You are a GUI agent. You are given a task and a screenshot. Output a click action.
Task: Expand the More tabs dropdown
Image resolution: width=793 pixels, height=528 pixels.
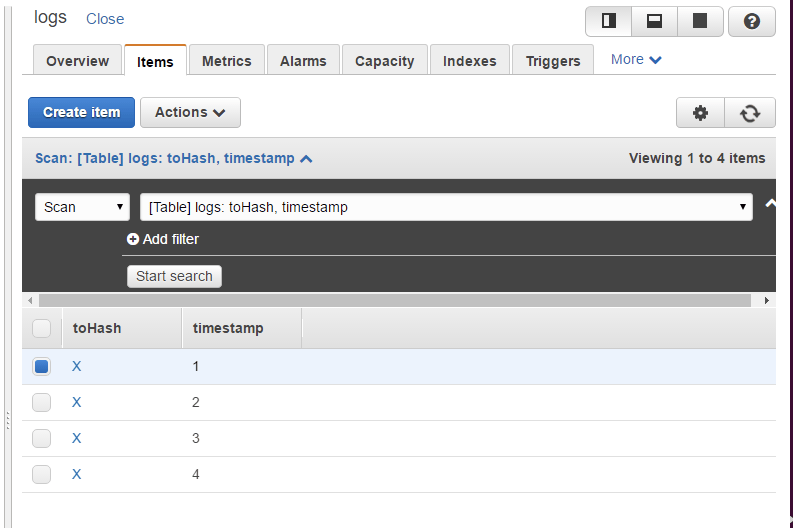636,60
